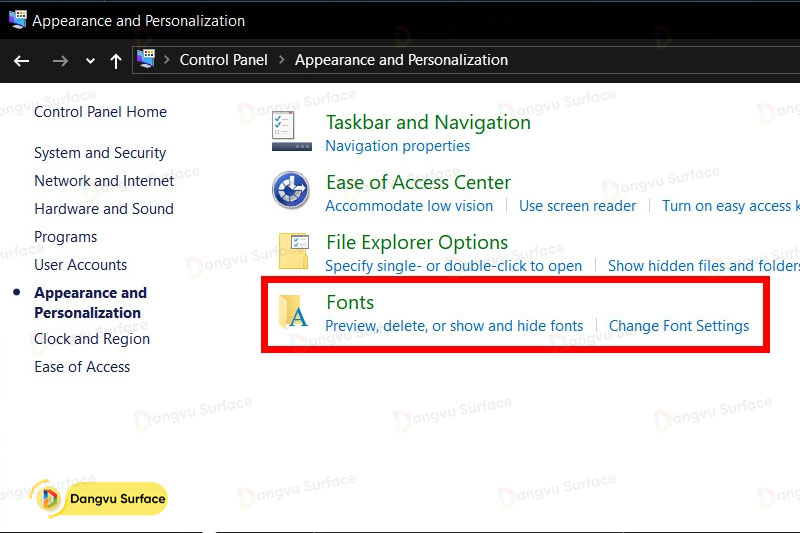Open Hardware and Sound category

[104, 209]
